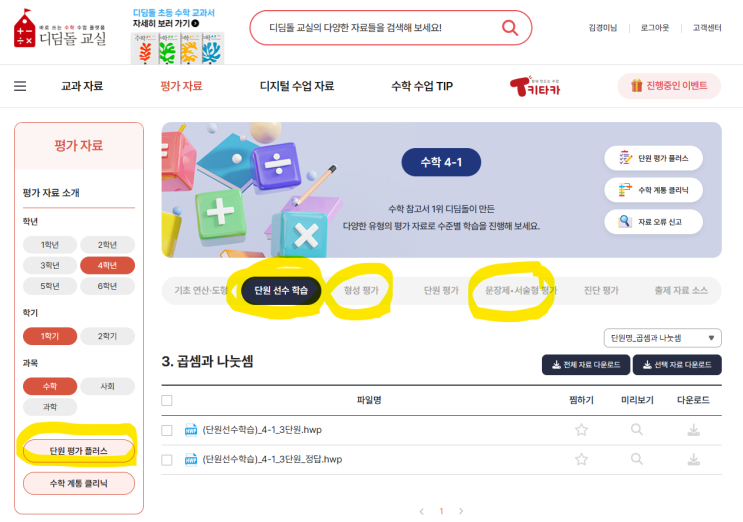The image size is (743, 522).
Task: Select the 2학기 semester filter
Action: [108, 336]
